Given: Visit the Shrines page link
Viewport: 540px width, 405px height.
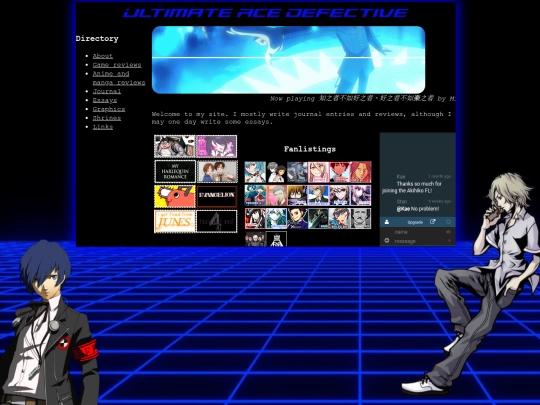Looking at the screenshot, I should point(107,118).
